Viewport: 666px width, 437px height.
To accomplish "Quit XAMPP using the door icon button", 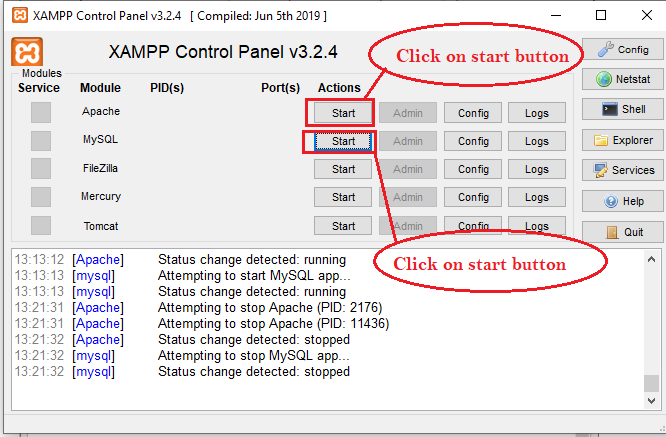I will point(622,232).
